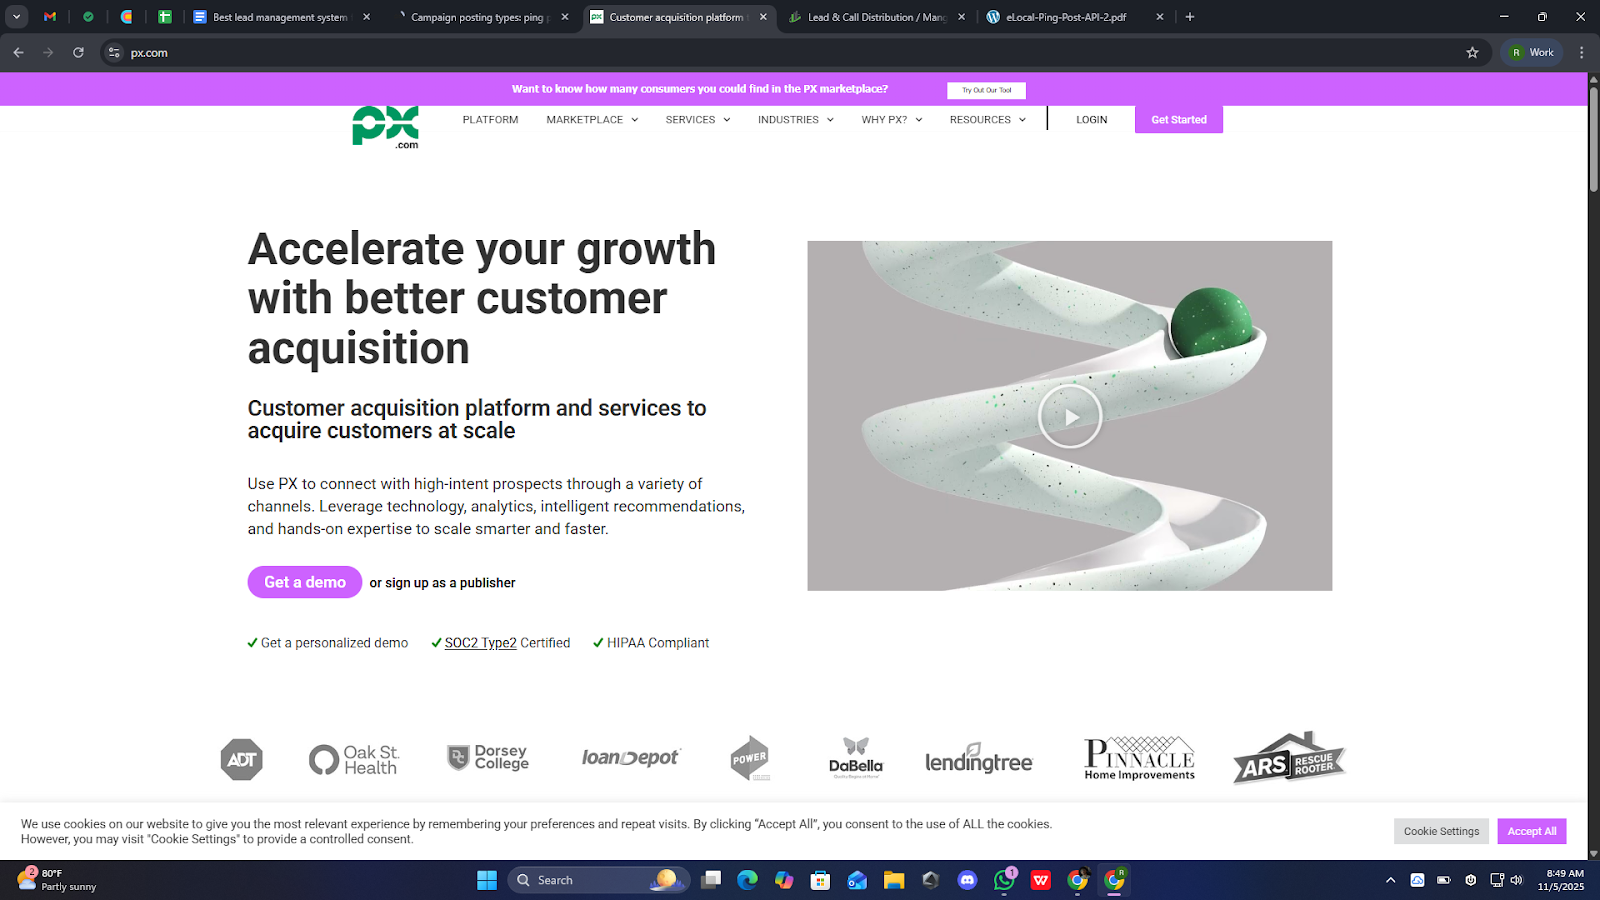The height and width of the screenshot is (900, 1600).
Task: Open Copilot from taskbar
Action: (784, 880)
